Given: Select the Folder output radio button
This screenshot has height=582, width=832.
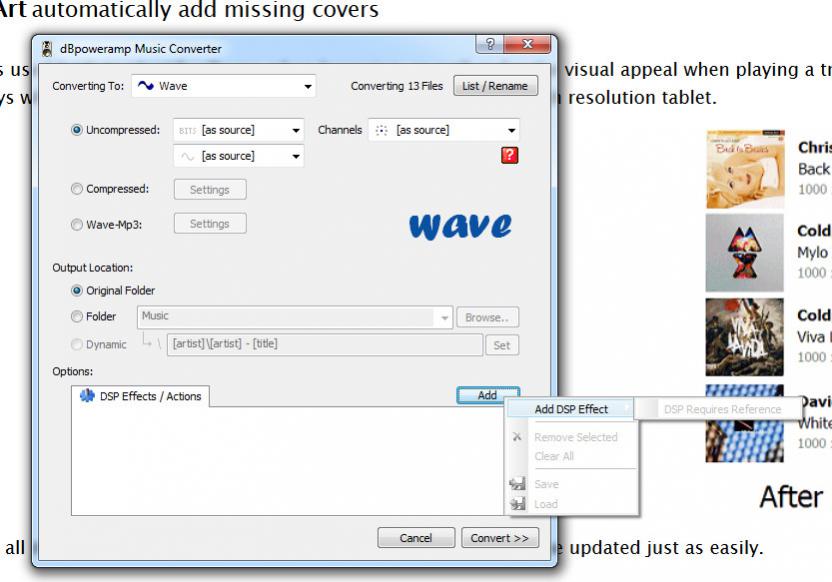Looking at the screenshot, I should point(77,316).
